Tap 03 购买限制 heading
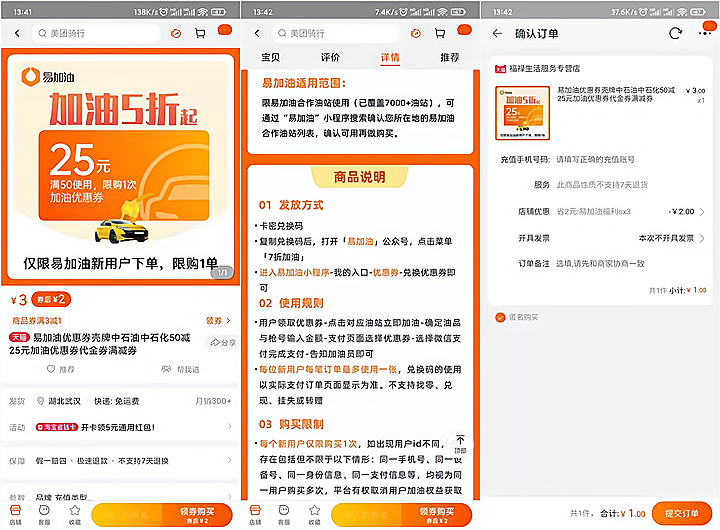 (x=291, y=424)
